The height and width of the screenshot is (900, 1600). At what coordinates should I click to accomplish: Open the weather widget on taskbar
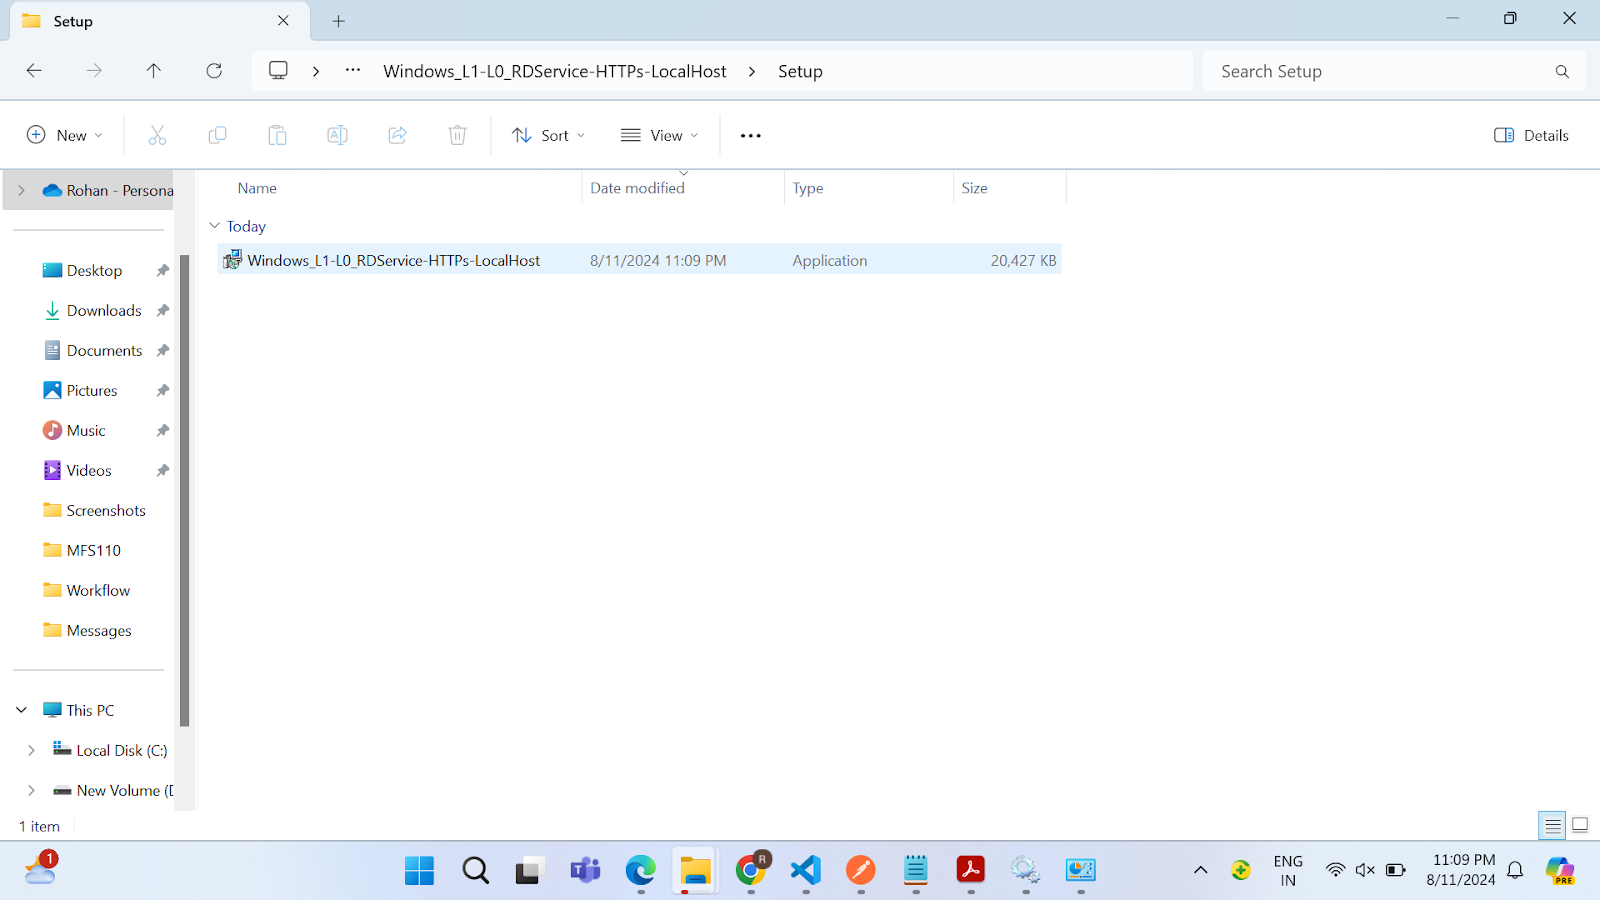(x=41, y=868)
